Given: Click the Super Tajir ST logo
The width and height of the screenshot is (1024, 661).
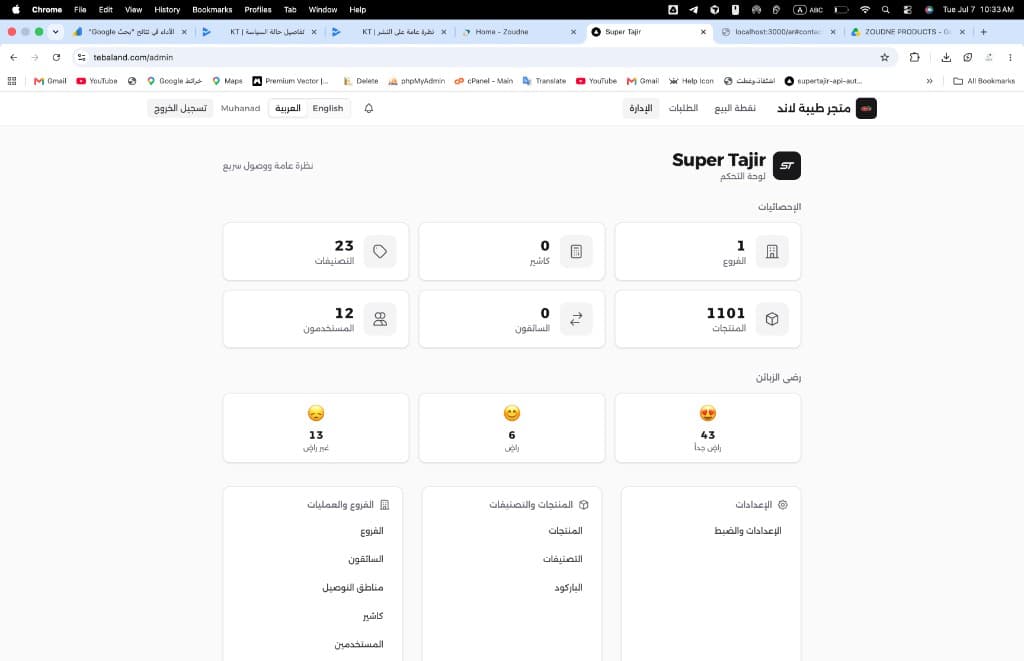Looking at the screenshot, I should [786, 166].
